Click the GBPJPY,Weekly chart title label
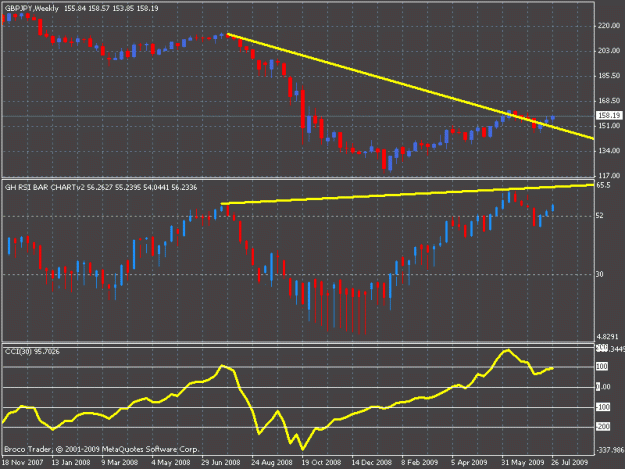This screenshot has height=469, width=625. pos(32,8)
